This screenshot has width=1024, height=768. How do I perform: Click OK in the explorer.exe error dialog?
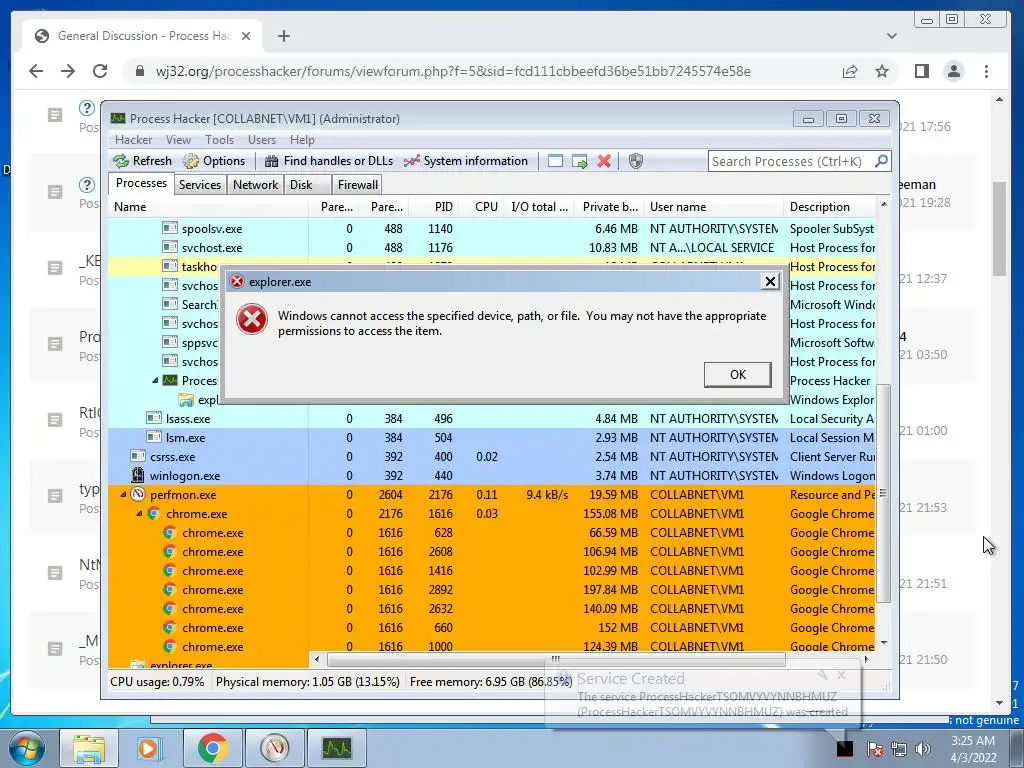coord(737,374)
